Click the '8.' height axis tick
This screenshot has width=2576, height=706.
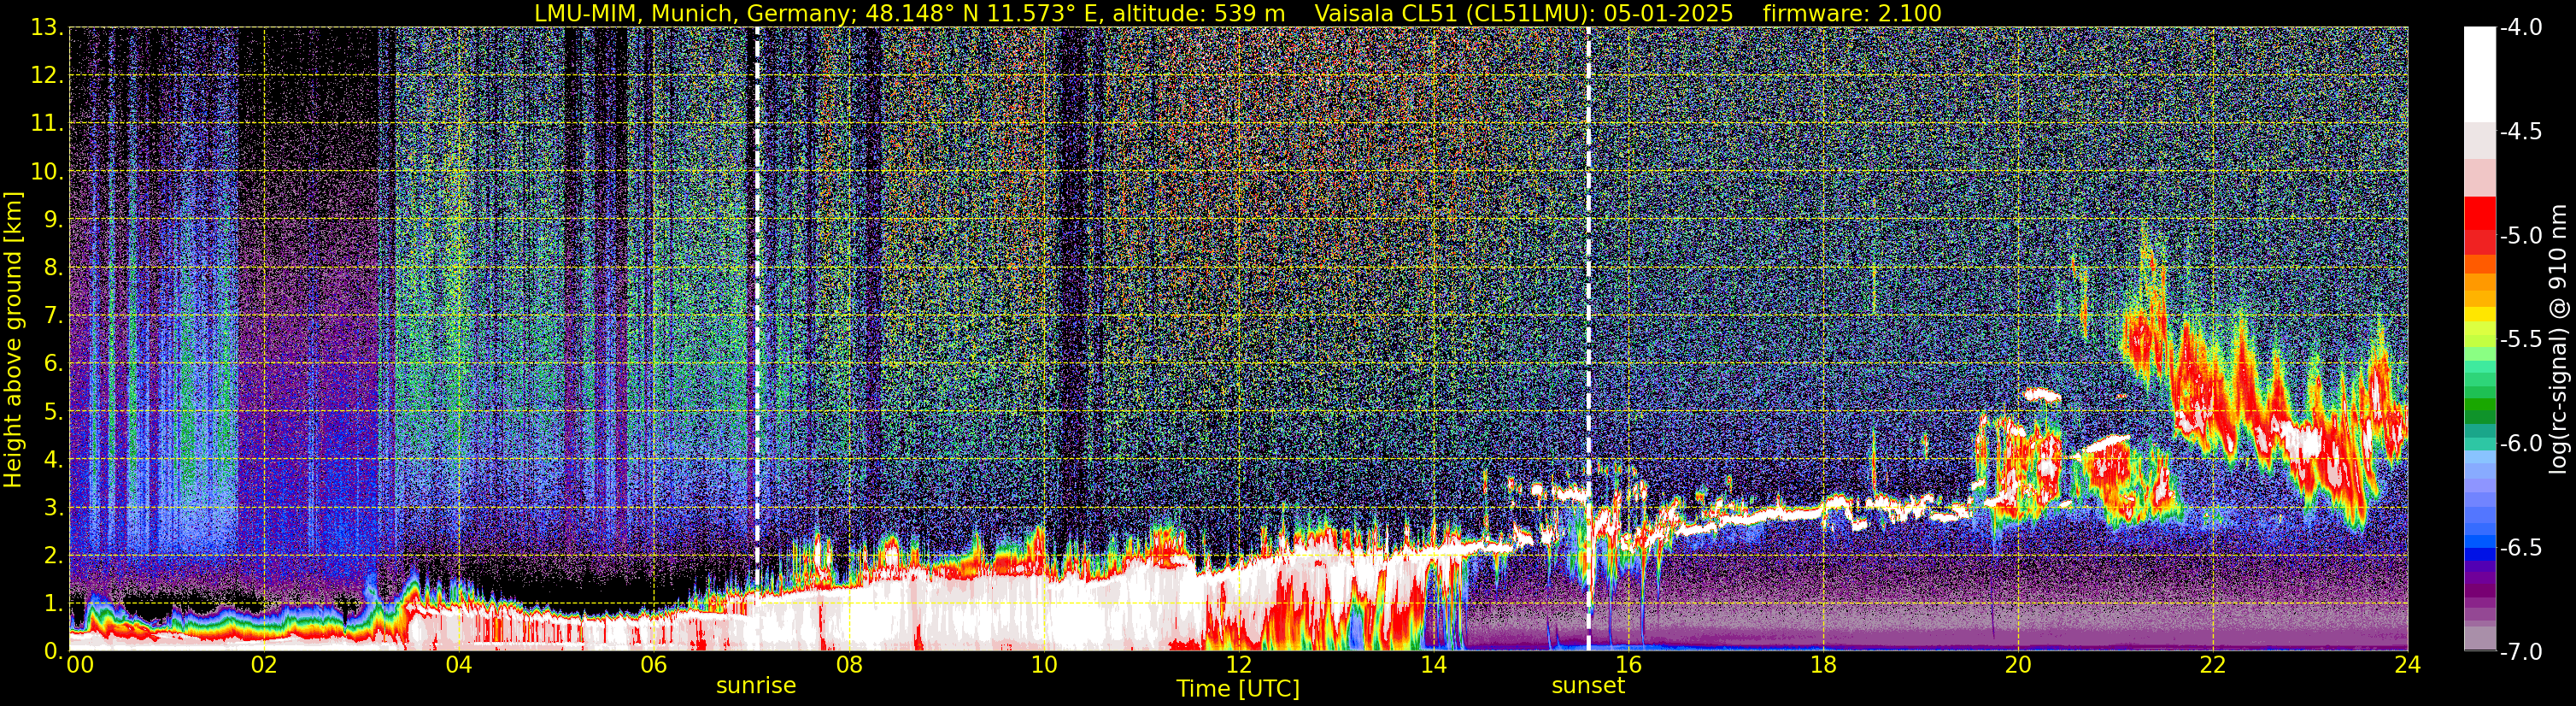(x=53, y=268)
